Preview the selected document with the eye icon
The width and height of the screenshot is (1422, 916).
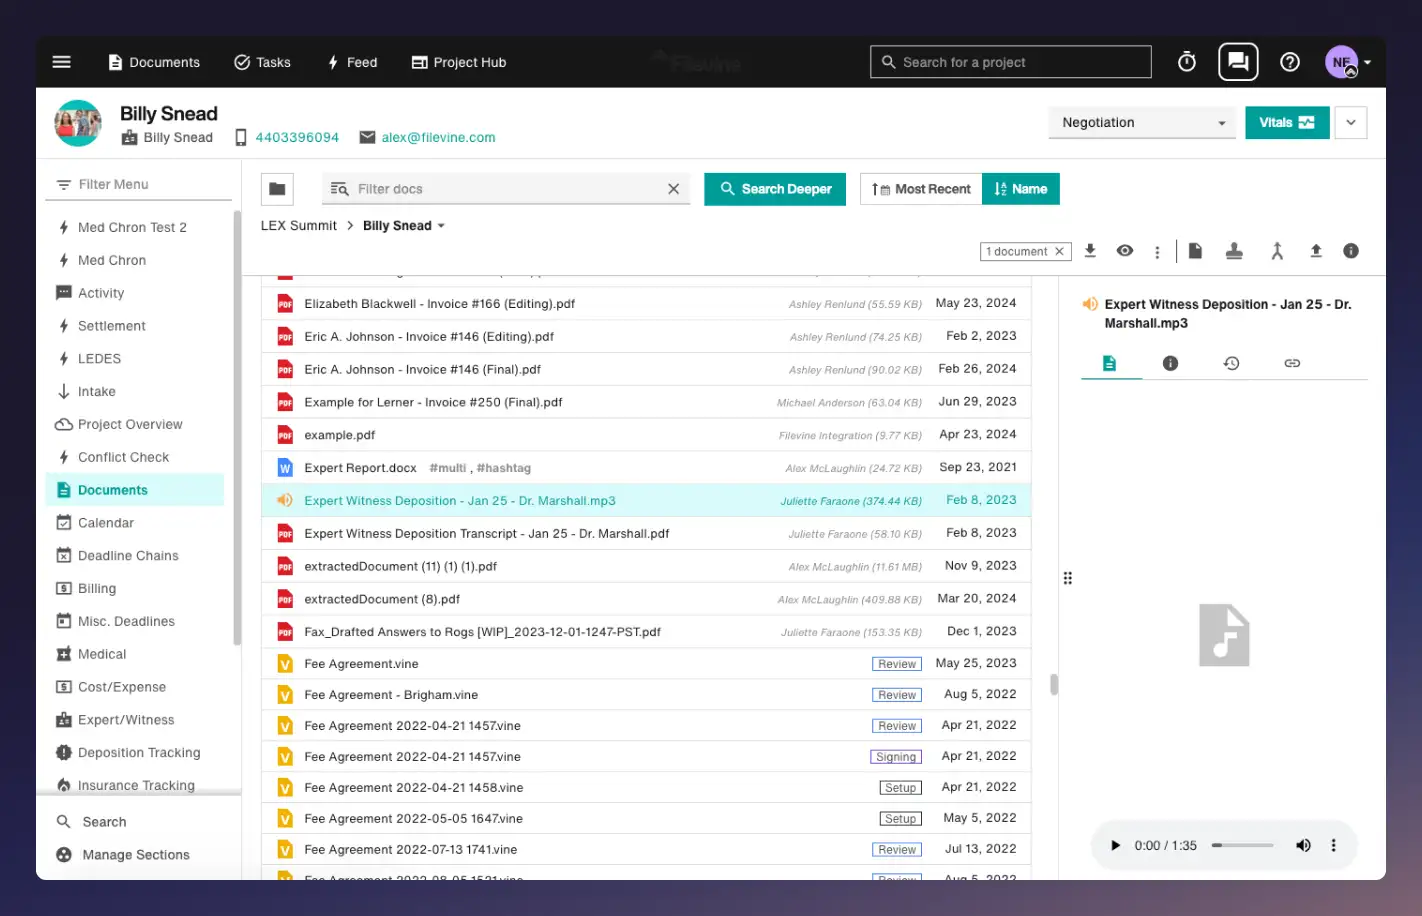pos(1124,250)
